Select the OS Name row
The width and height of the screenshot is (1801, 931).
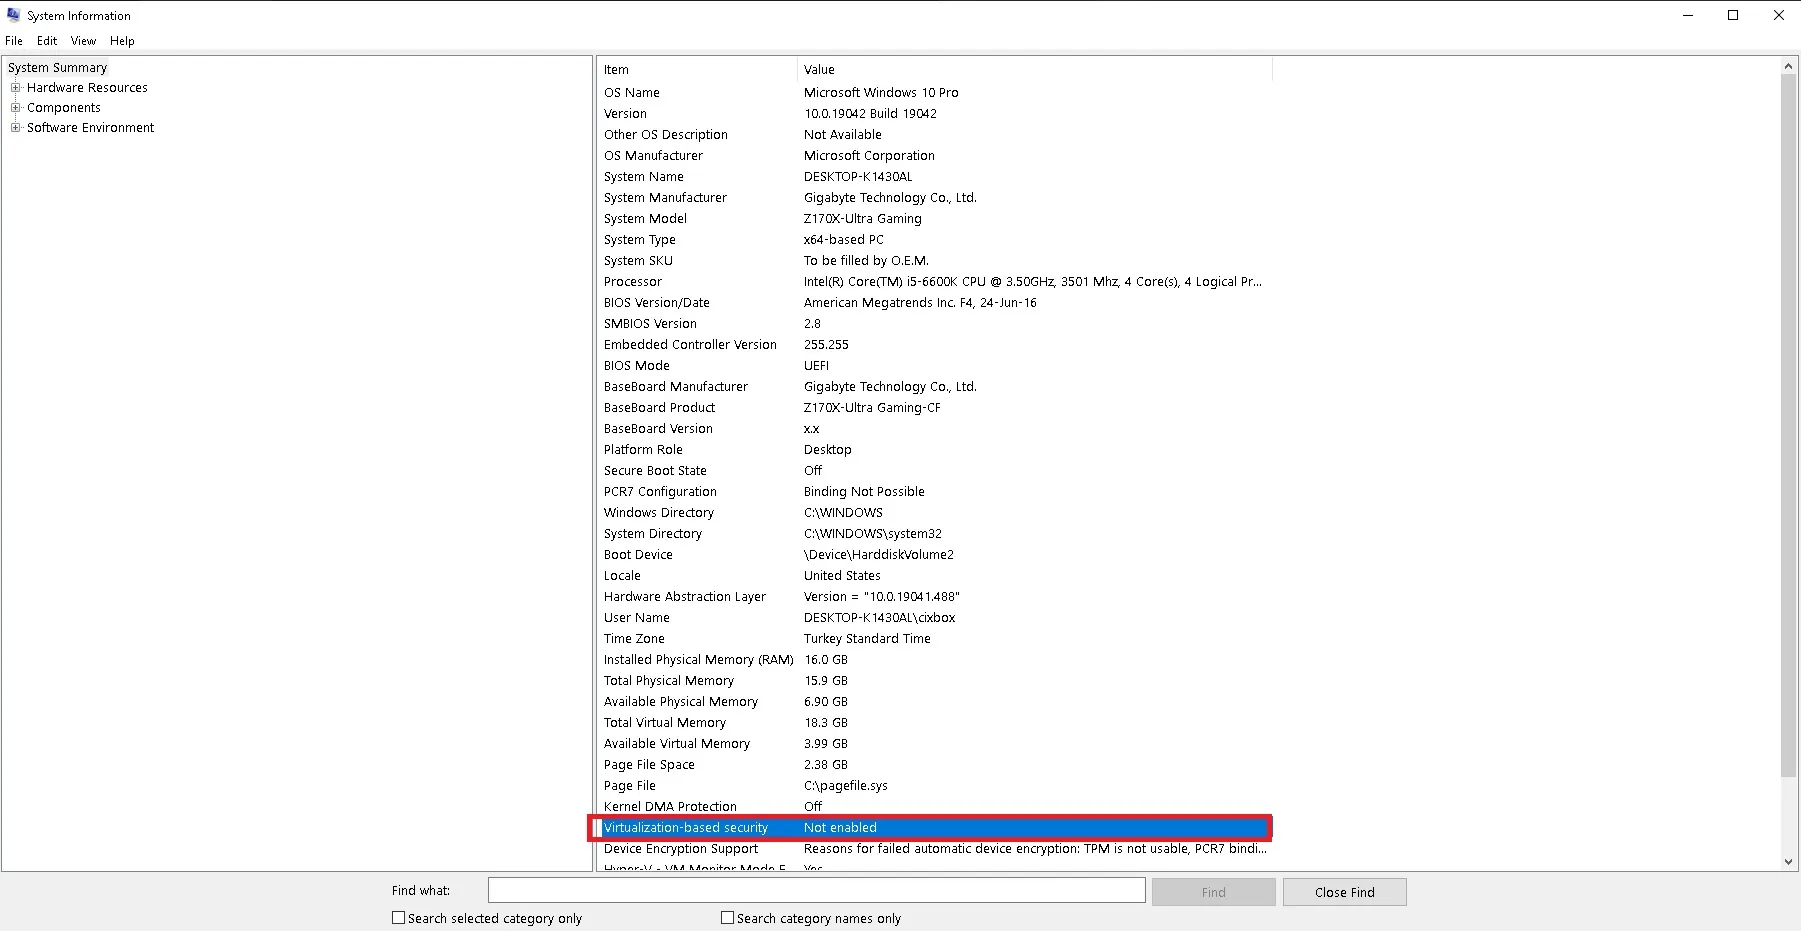pyautogui.click(x=935, y=93)
